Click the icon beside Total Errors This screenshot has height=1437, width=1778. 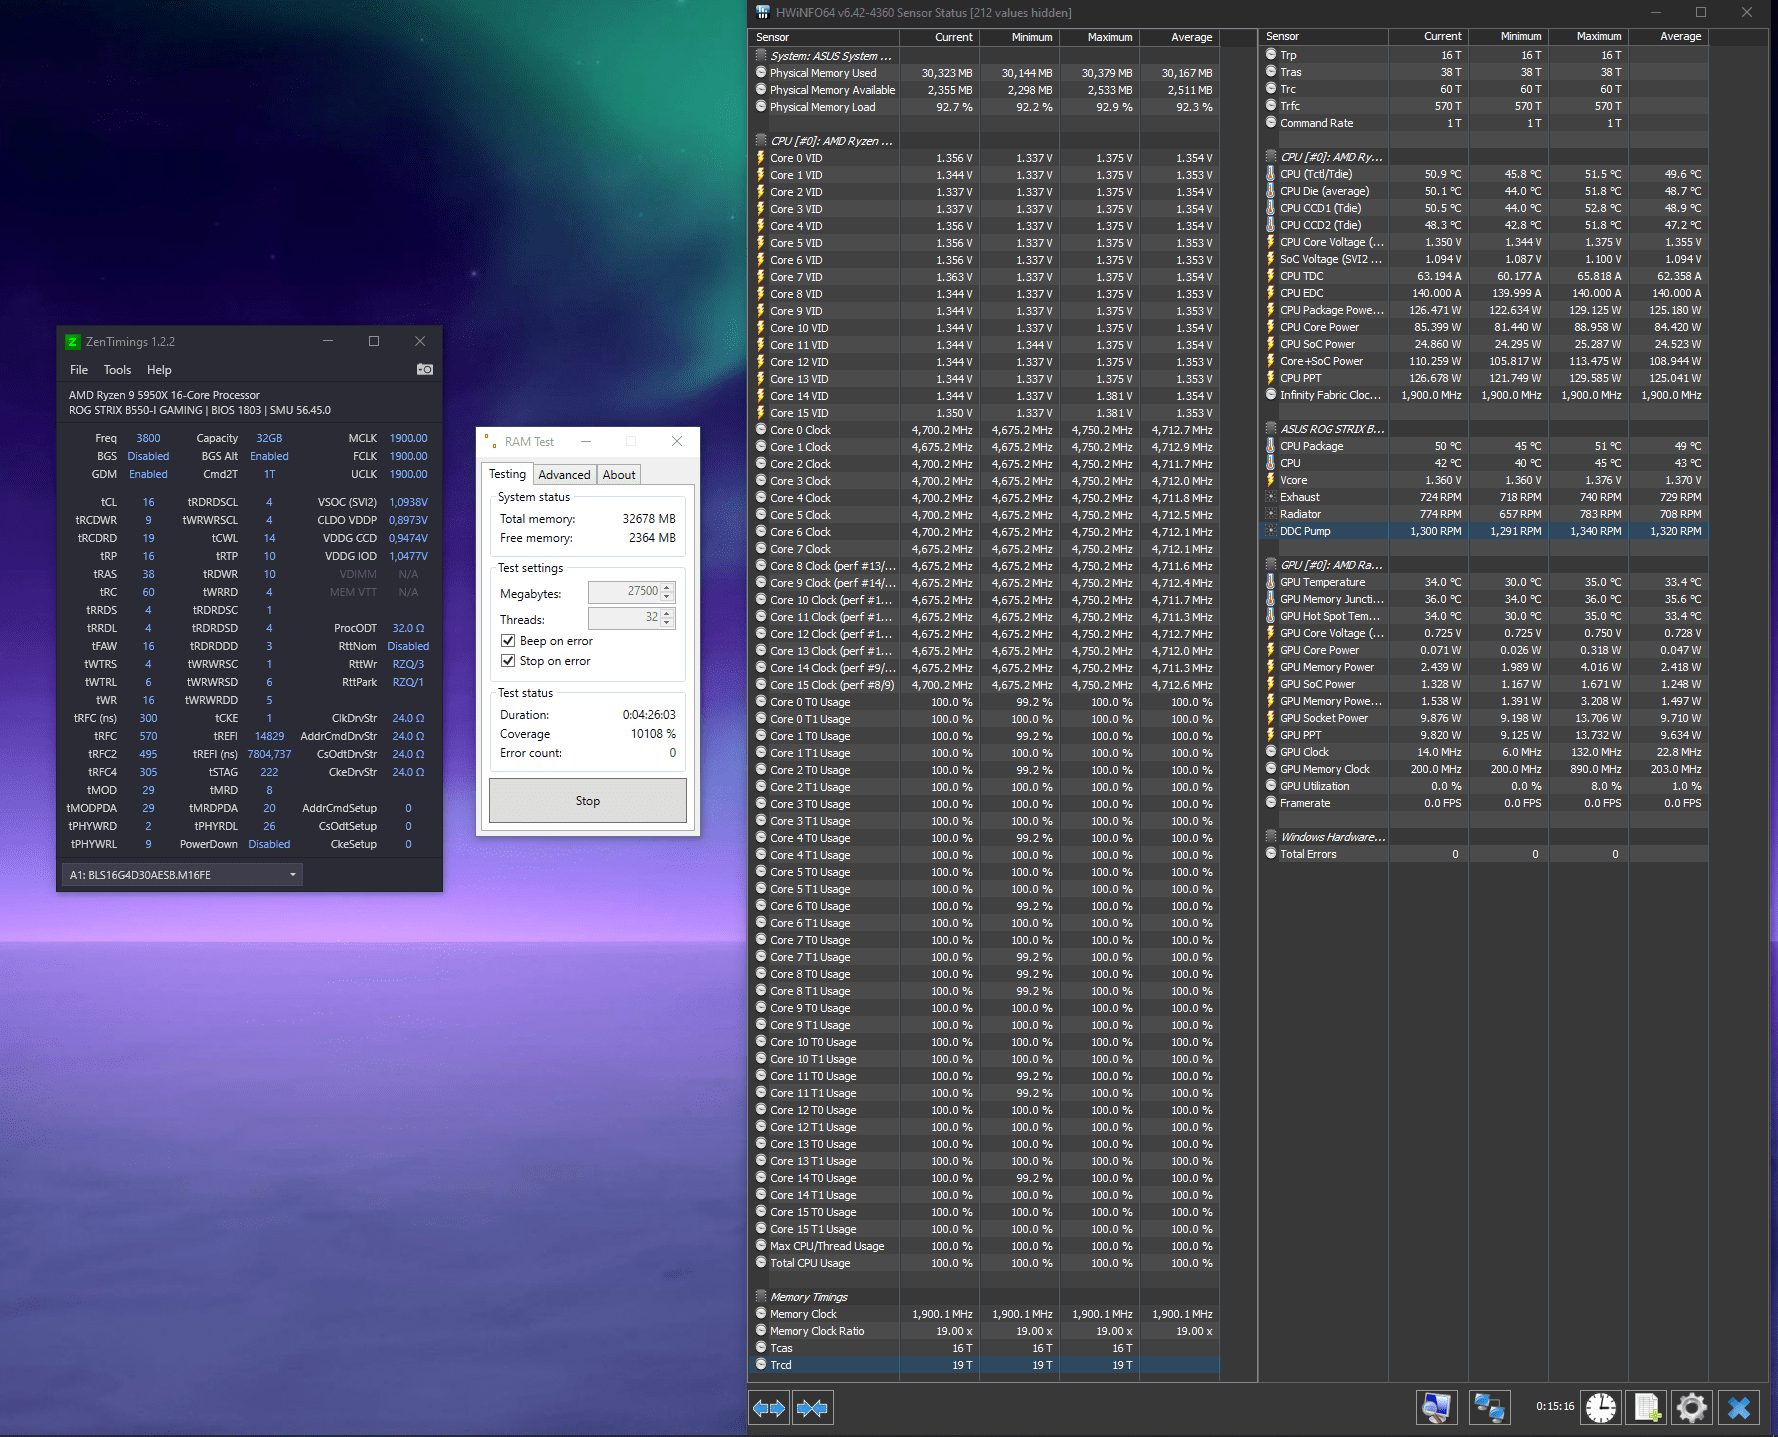click(1271, 854)
